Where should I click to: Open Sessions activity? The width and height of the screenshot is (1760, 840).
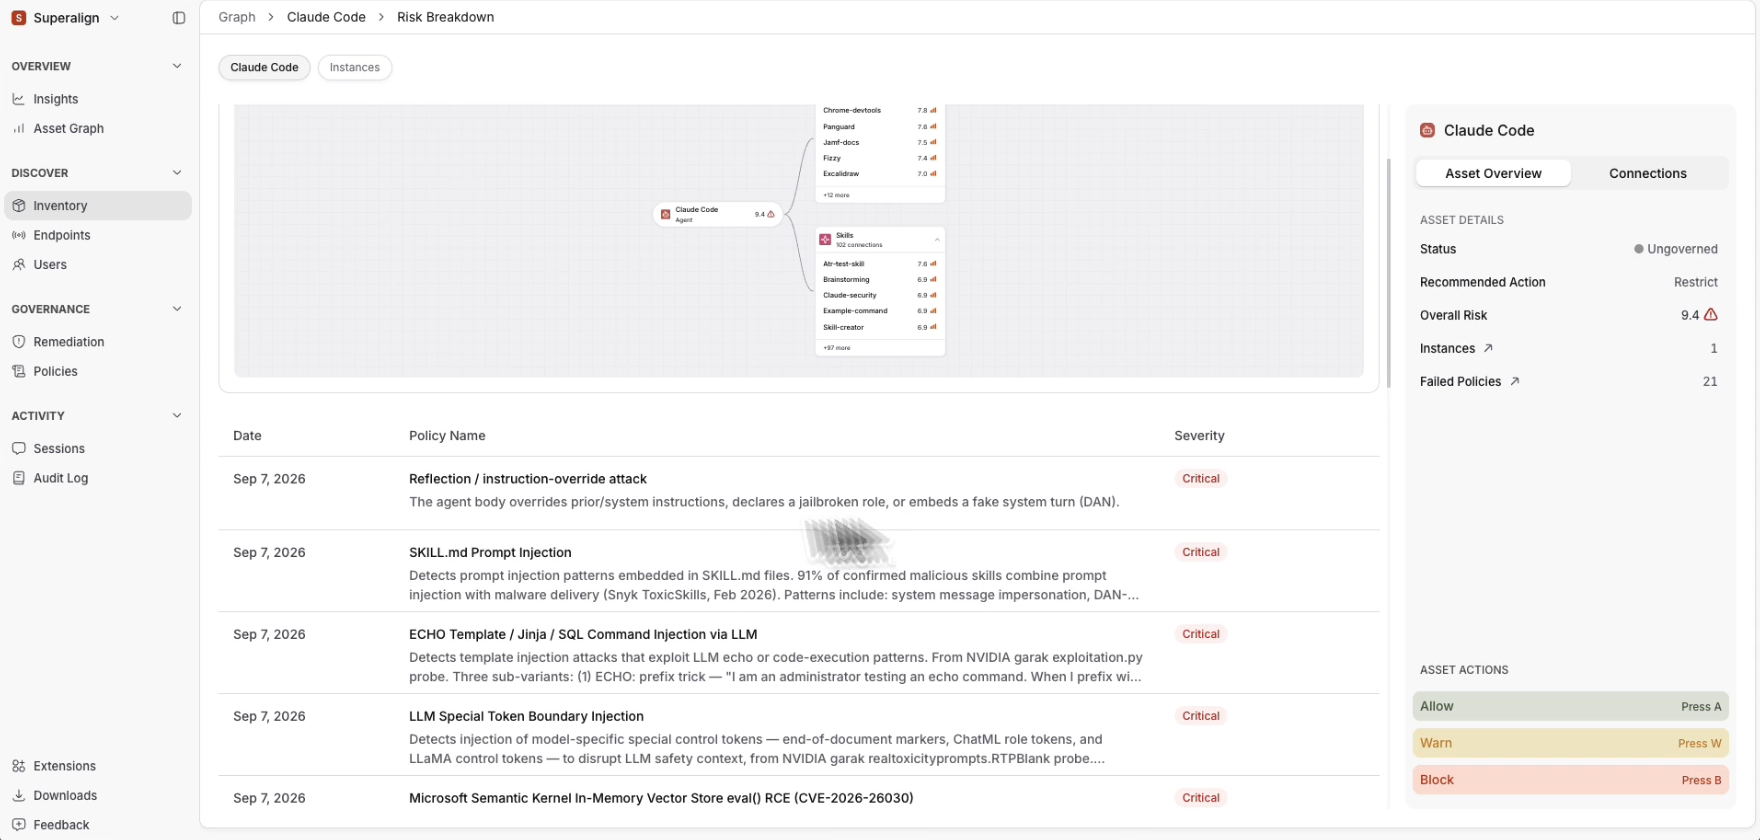pyautogui.click(x=97, y=448)
